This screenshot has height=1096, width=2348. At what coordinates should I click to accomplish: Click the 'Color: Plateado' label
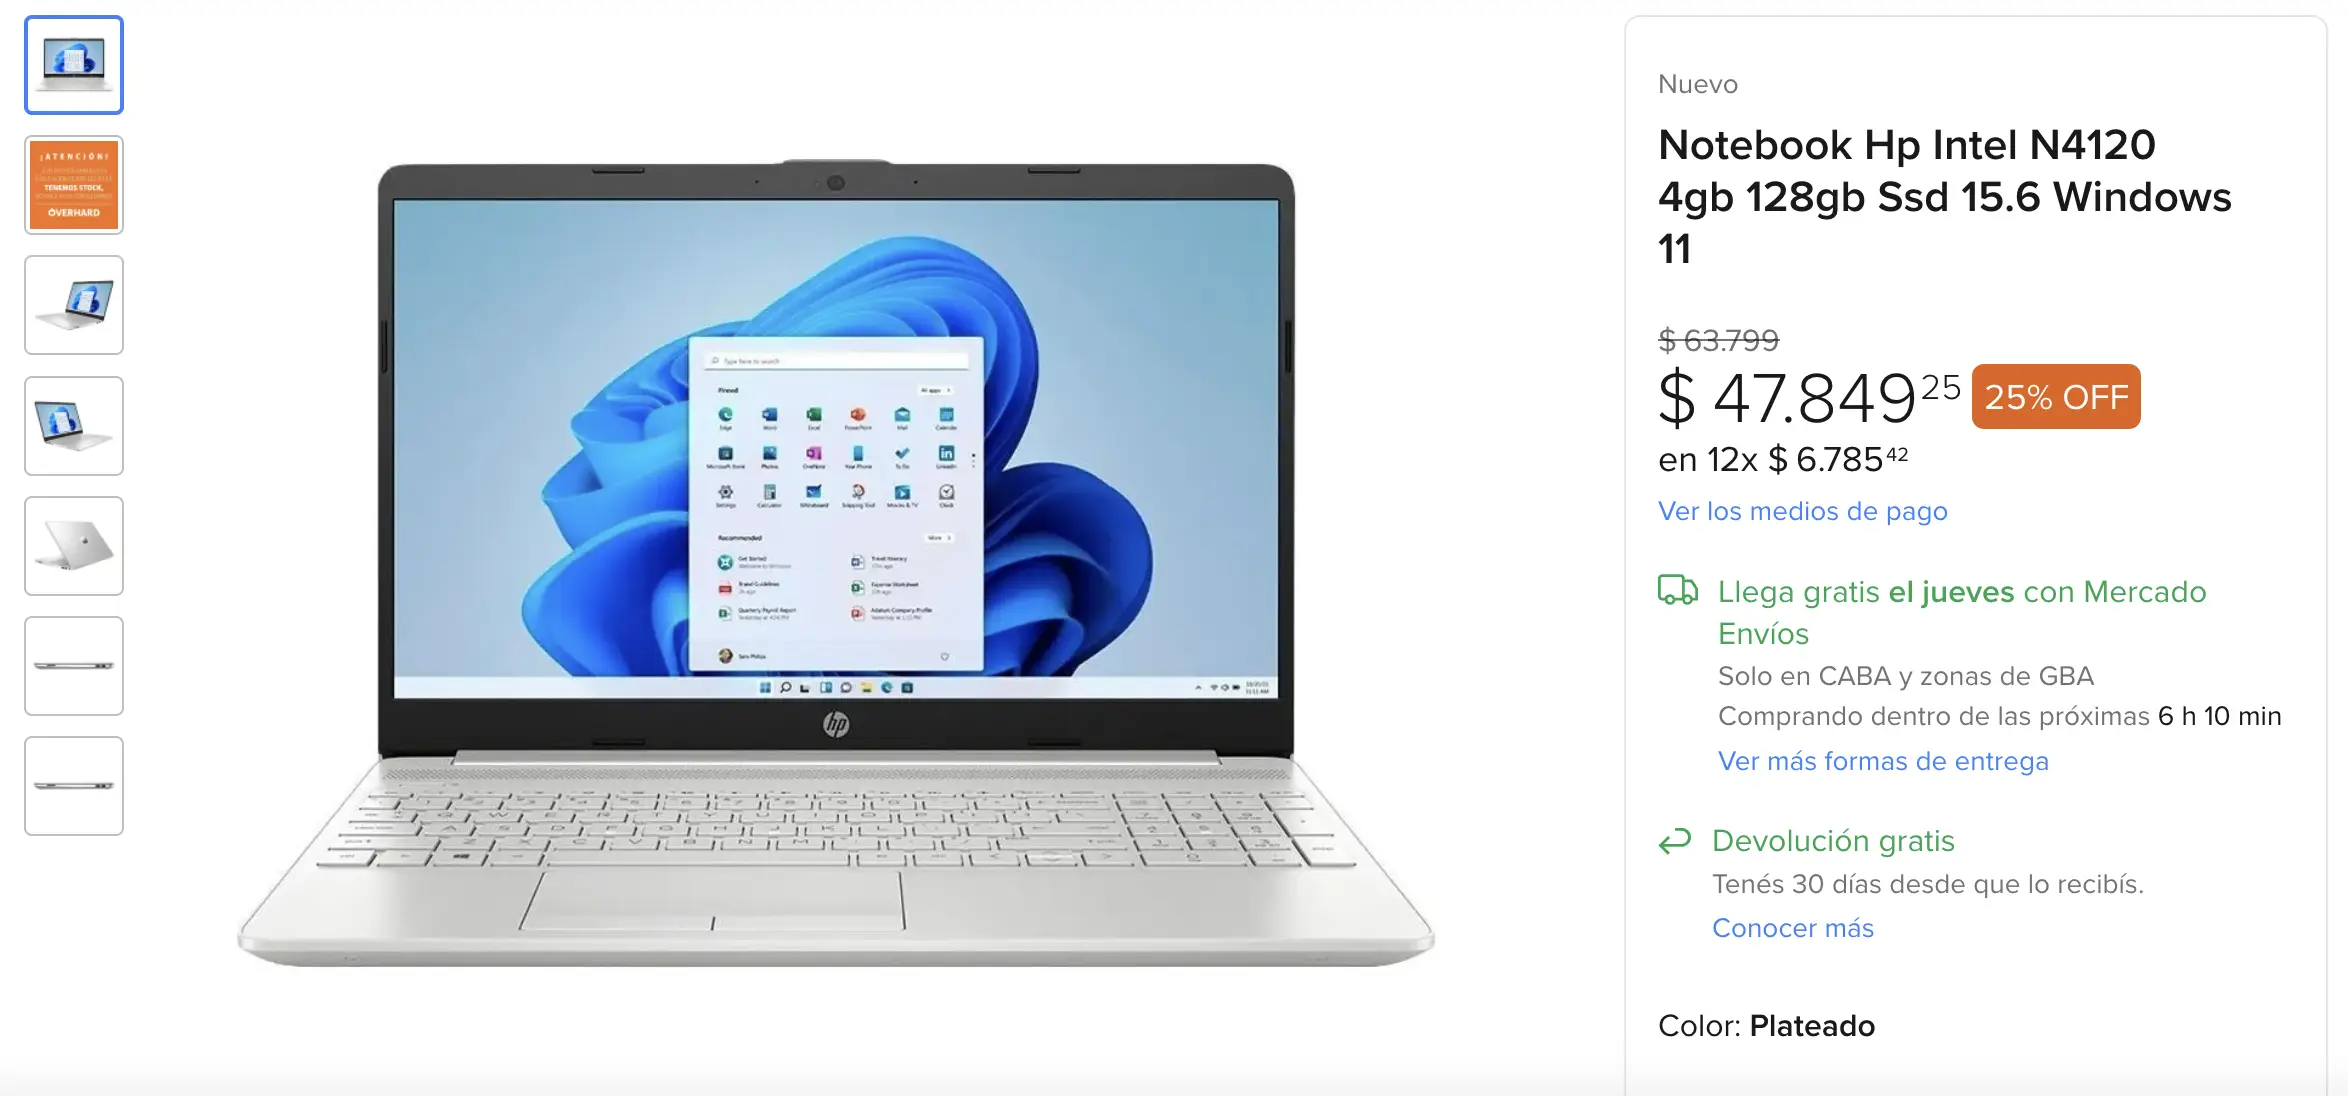1766,1026
